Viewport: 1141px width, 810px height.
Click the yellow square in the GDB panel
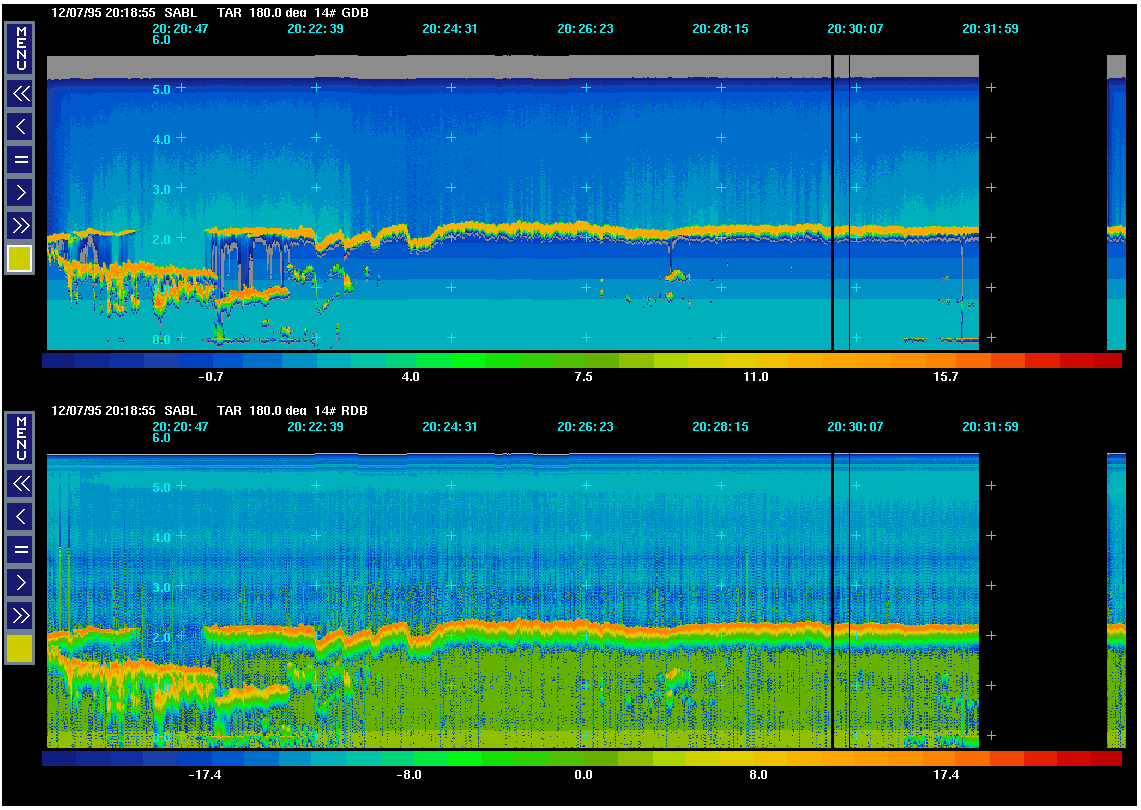(20, 259)
